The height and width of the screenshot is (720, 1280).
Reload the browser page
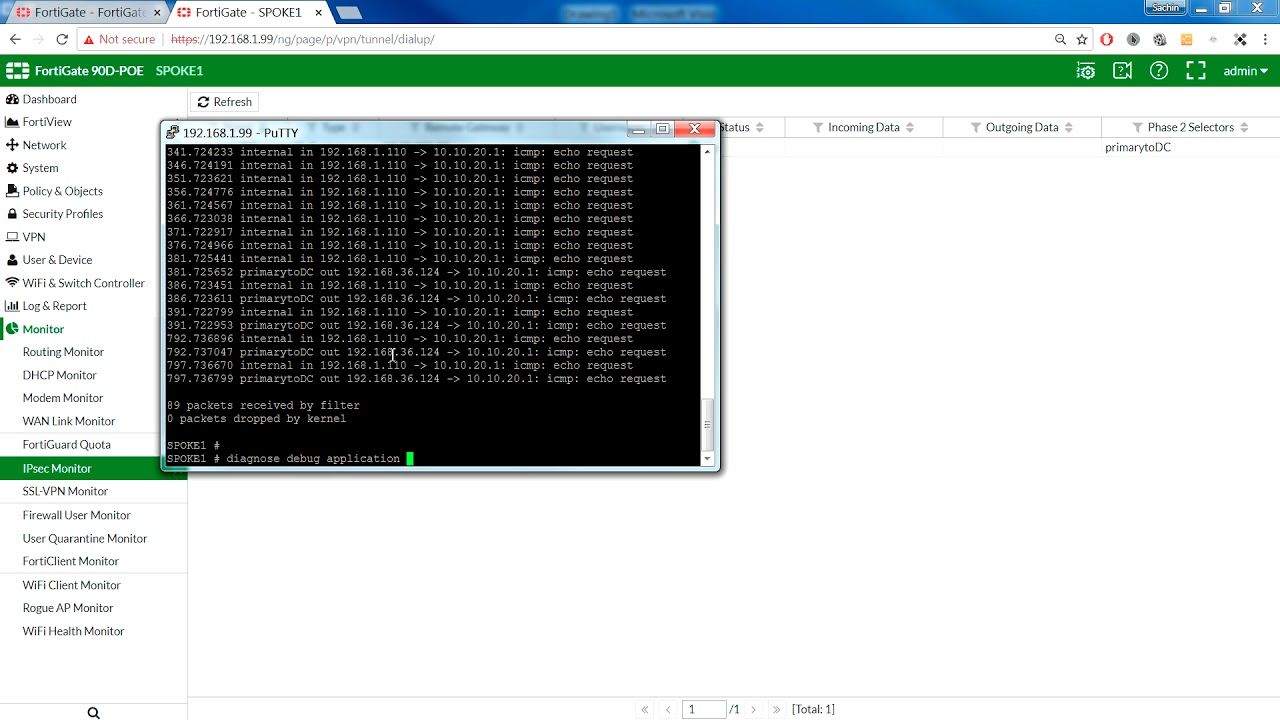click(x=62, y=39)
